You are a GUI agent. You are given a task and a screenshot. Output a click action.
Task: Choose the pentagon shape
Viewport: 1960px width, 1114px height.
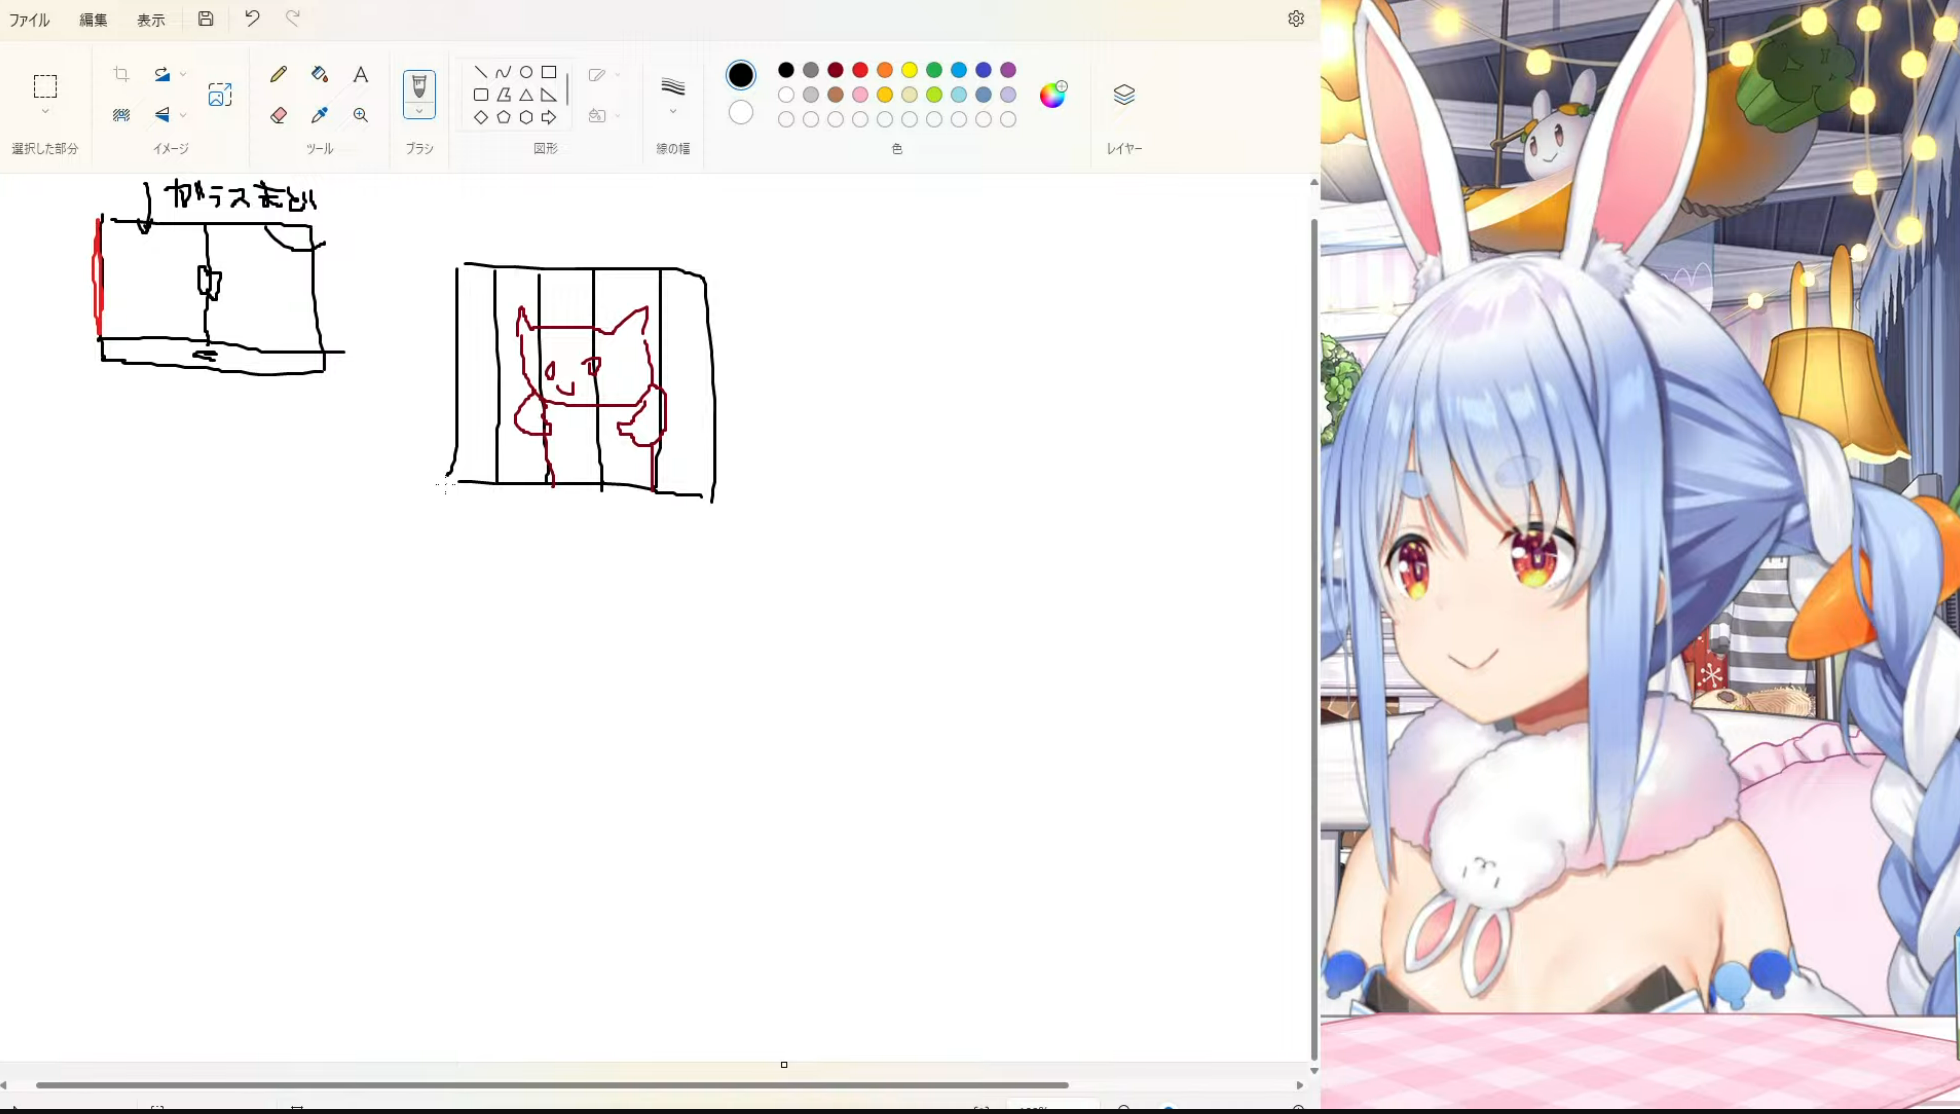503,117
